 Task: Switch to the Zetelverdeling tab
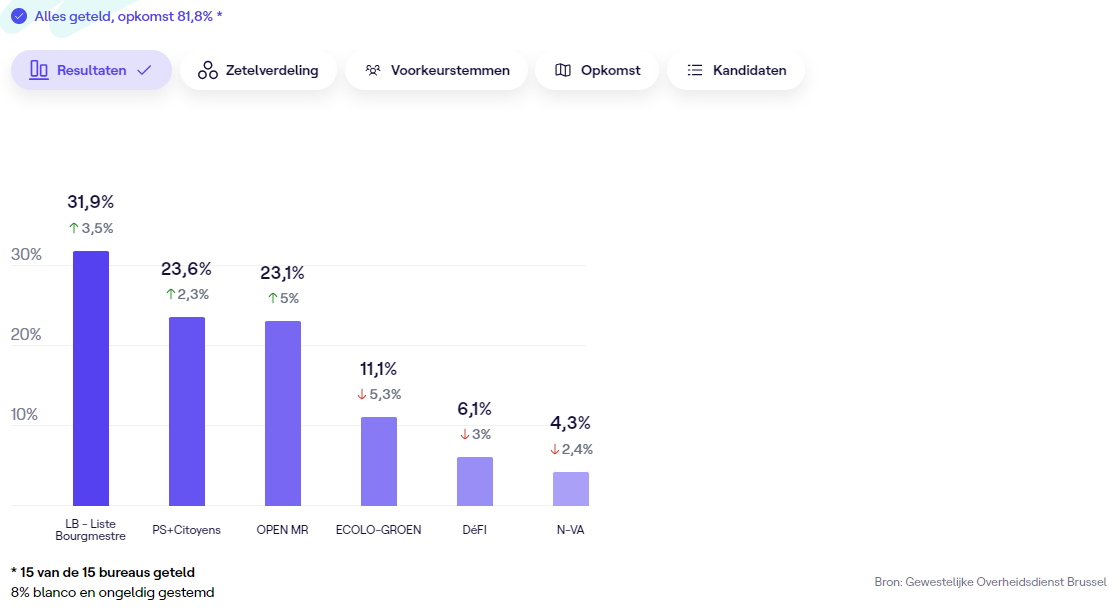coord(258,70)
